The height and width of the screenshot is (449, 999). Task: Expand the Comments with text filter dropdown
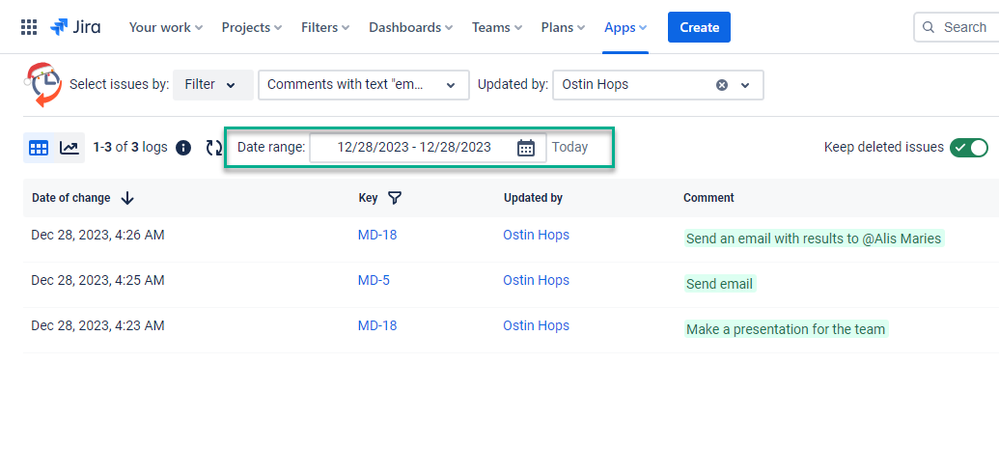tap(364, 85)
